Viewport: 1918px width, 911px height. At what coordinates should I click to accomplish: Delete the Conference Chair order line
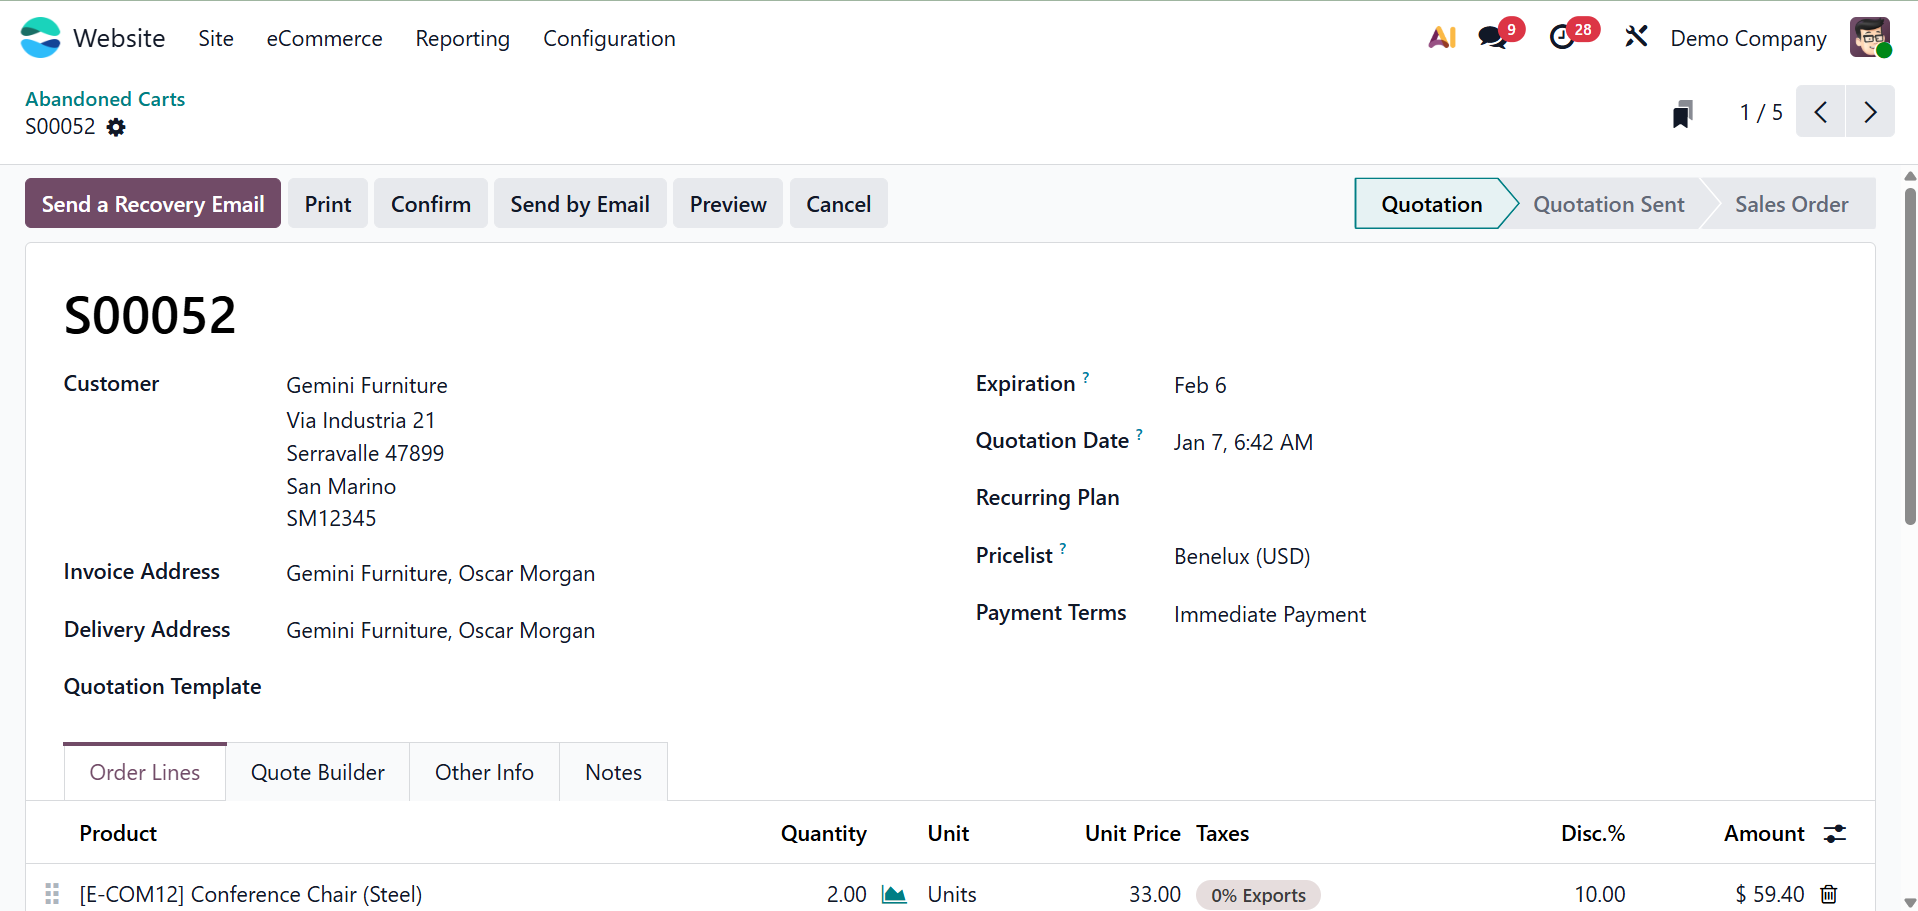(1829, 894)
